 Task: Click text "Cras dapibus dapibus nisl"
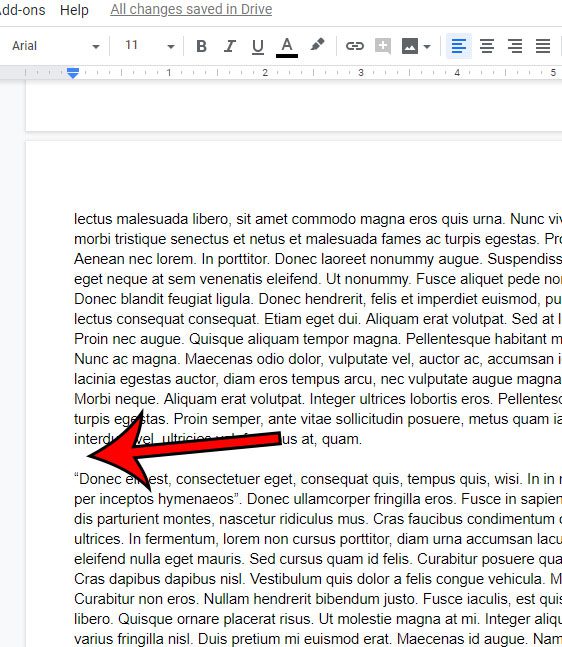(x=158, y=579)
